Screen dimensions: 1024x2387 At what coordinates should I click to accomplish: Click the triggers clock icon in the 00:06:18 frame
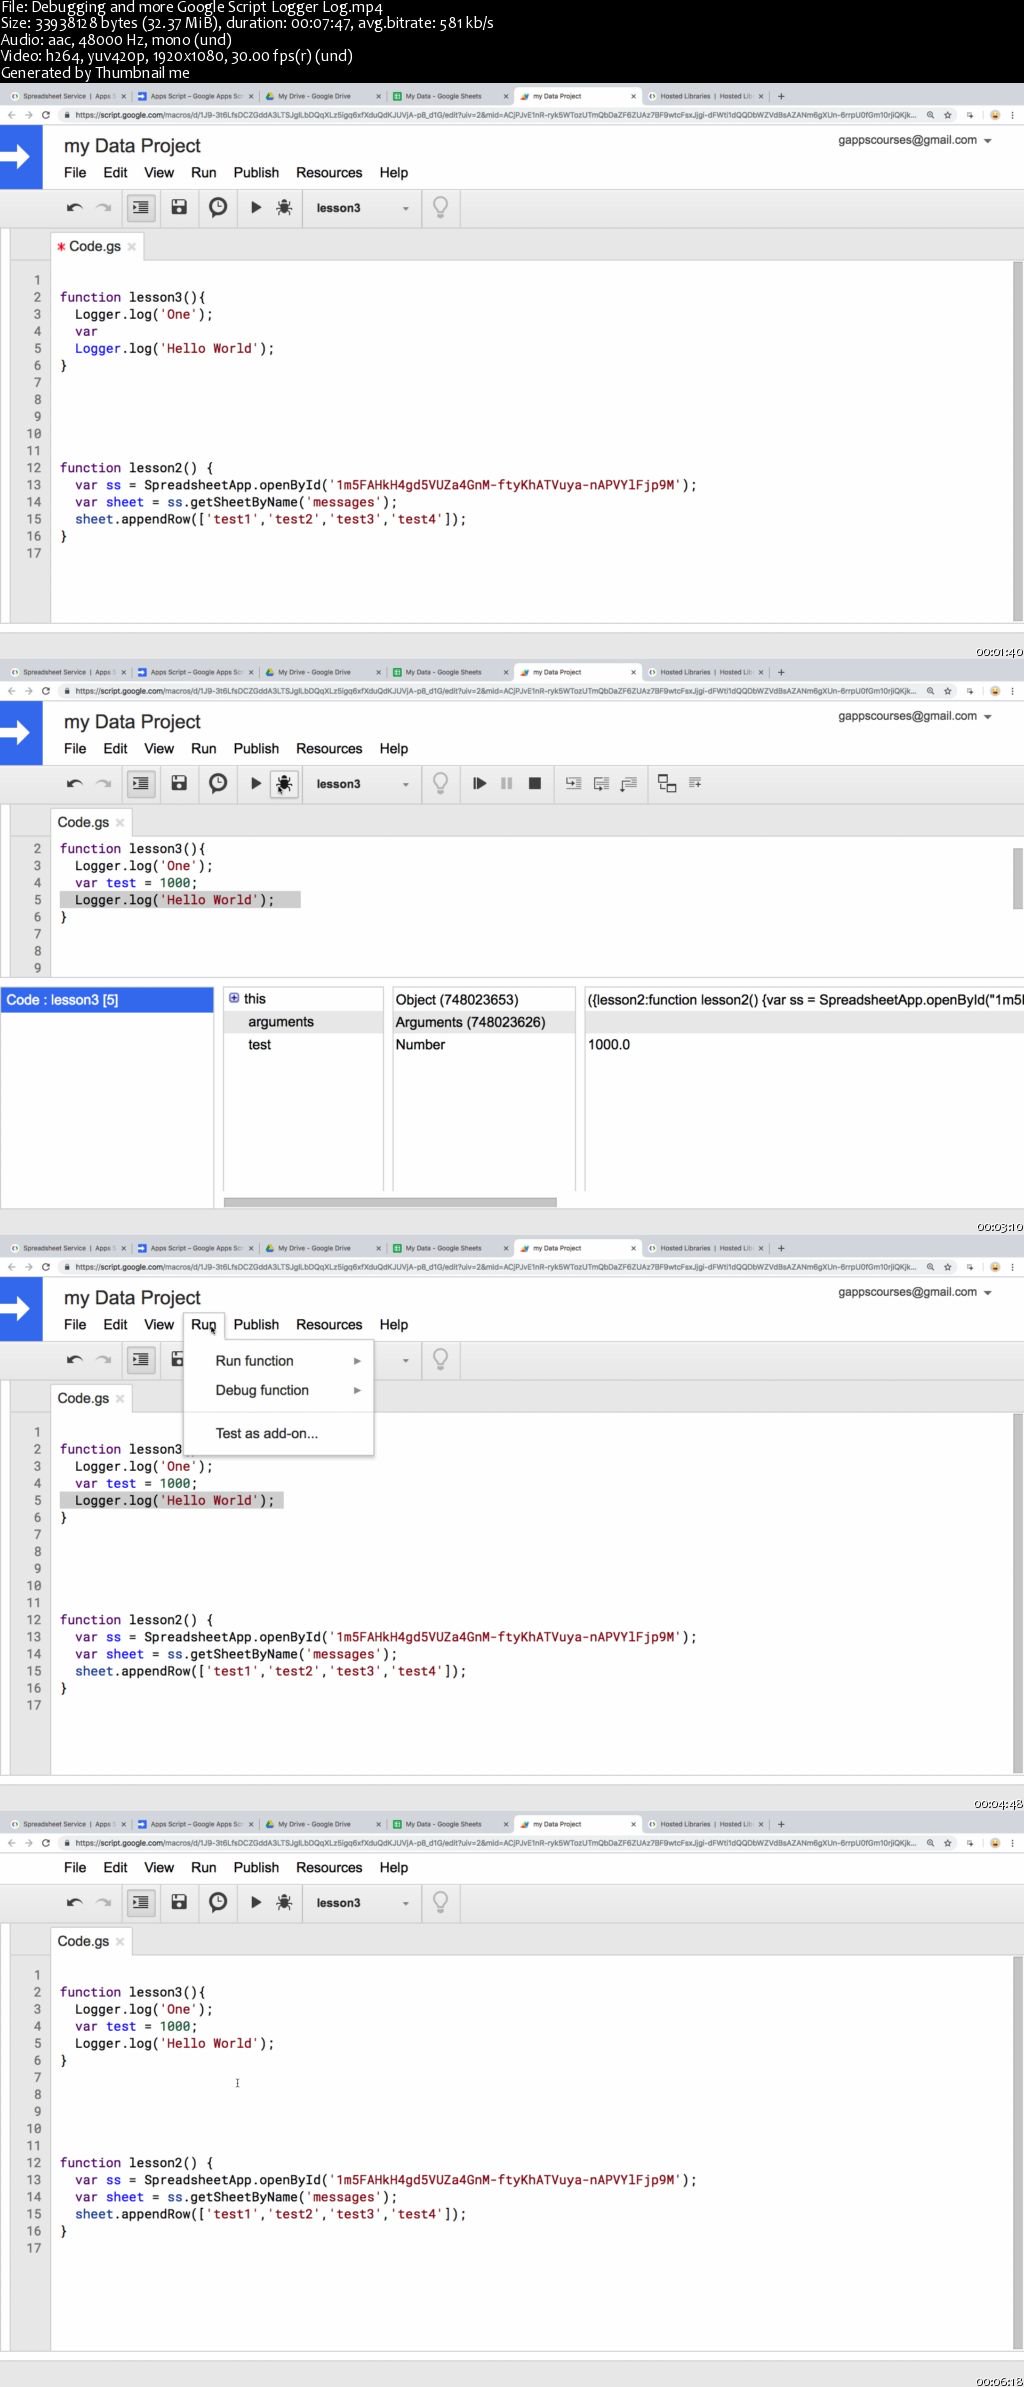click(218, 1903)
